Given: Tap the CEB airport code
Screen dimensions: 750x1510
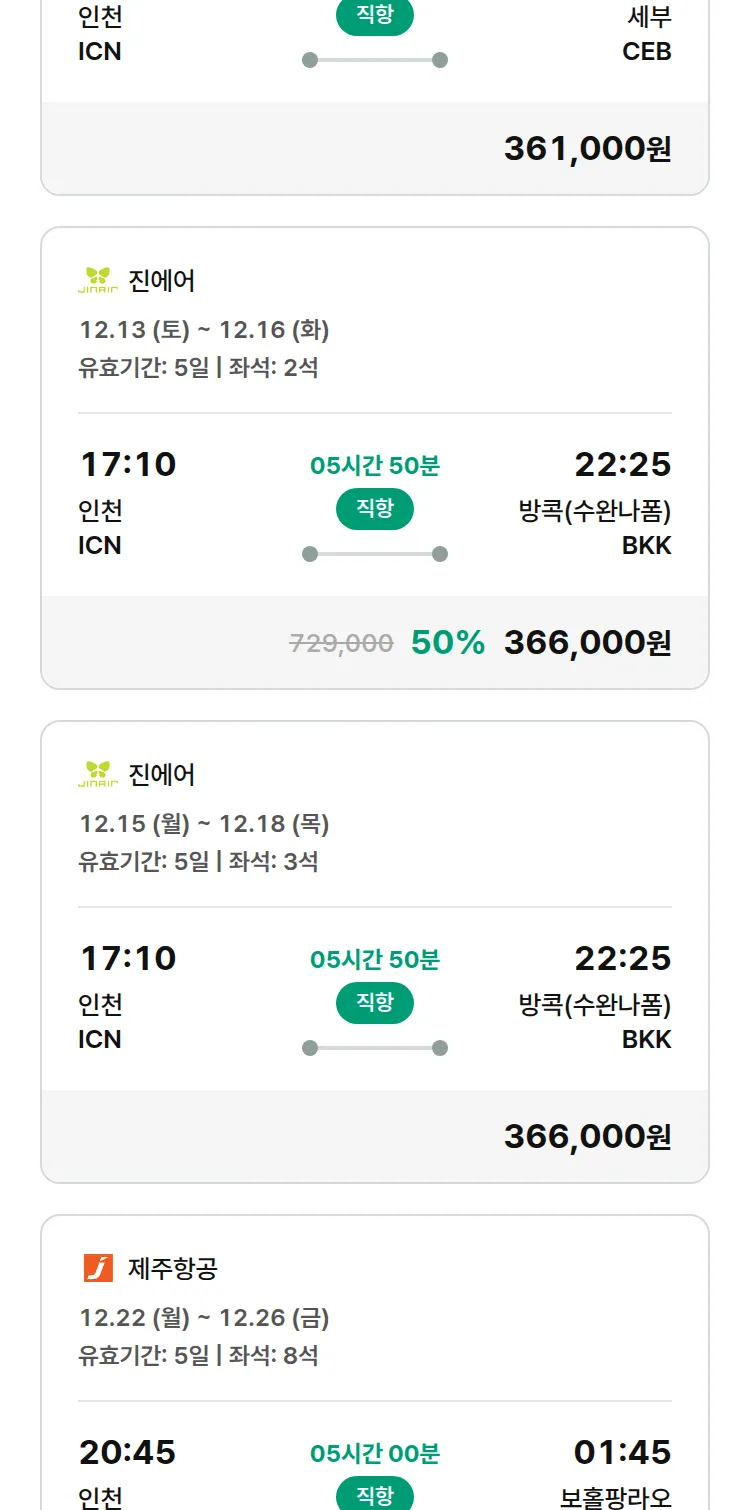Looking at the screenshot, I should 646,51.
